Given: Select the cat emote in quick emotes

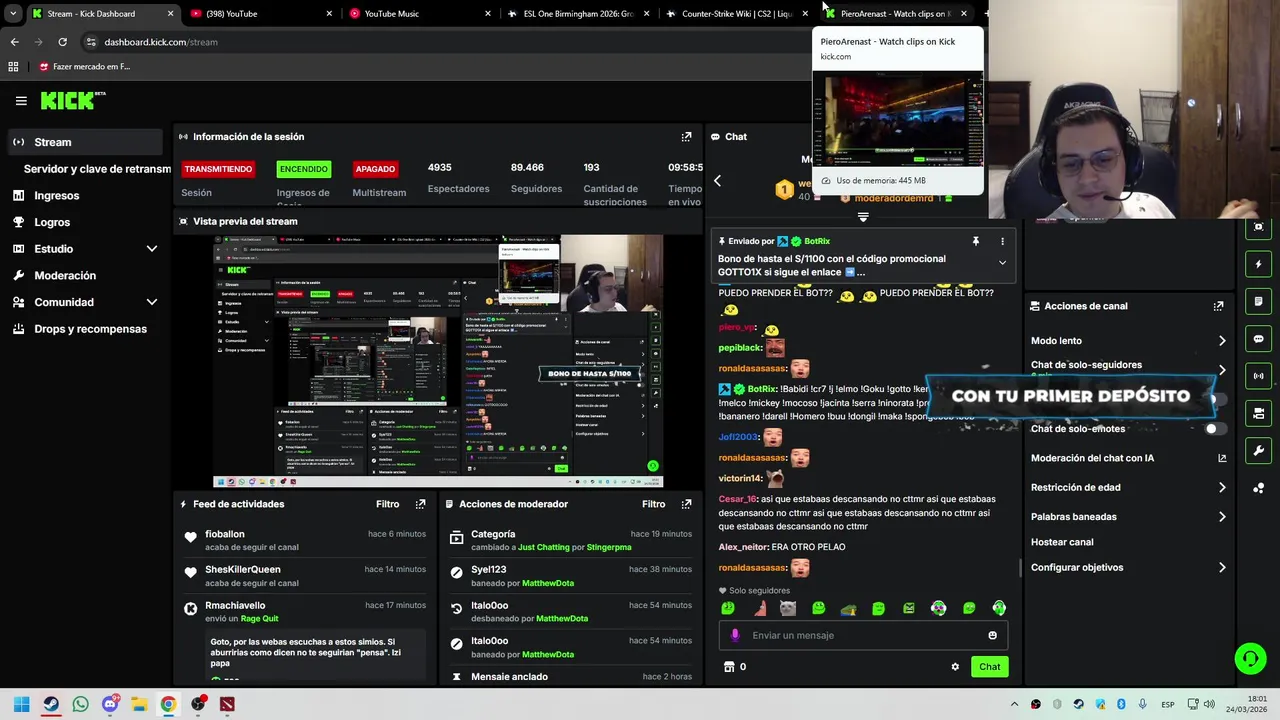Looking at the screenshot, I should (x=788, y=608).
